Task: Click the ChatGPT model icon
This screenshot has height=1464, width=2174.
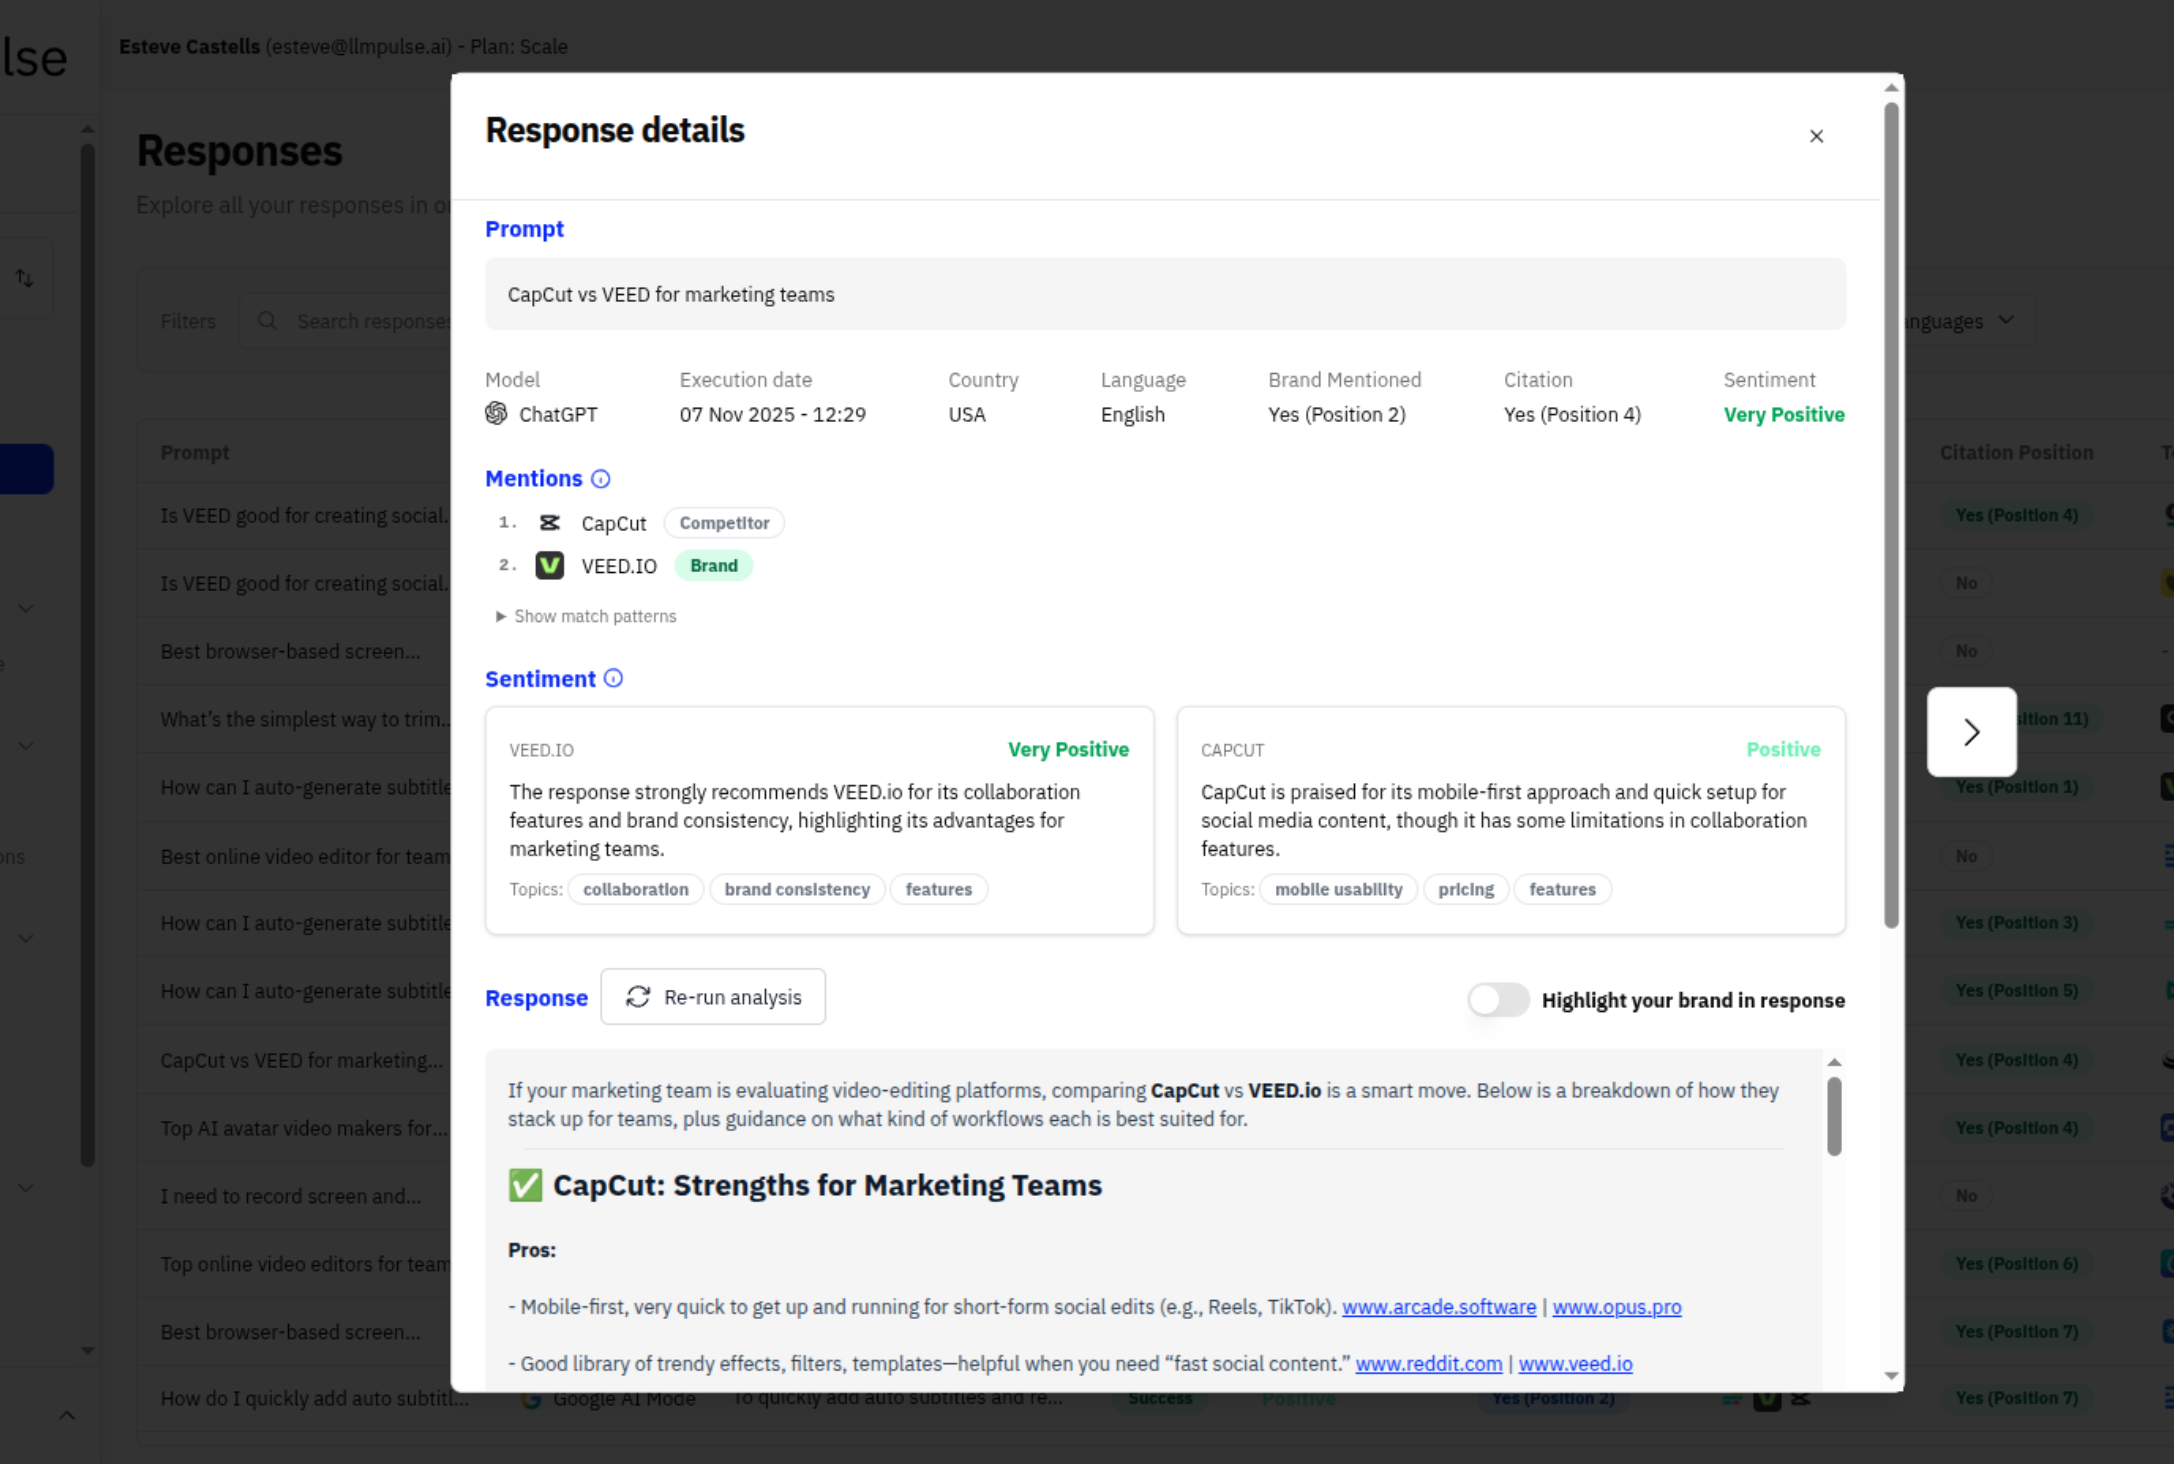Action: pyautogui.click(x=496, y=414)
